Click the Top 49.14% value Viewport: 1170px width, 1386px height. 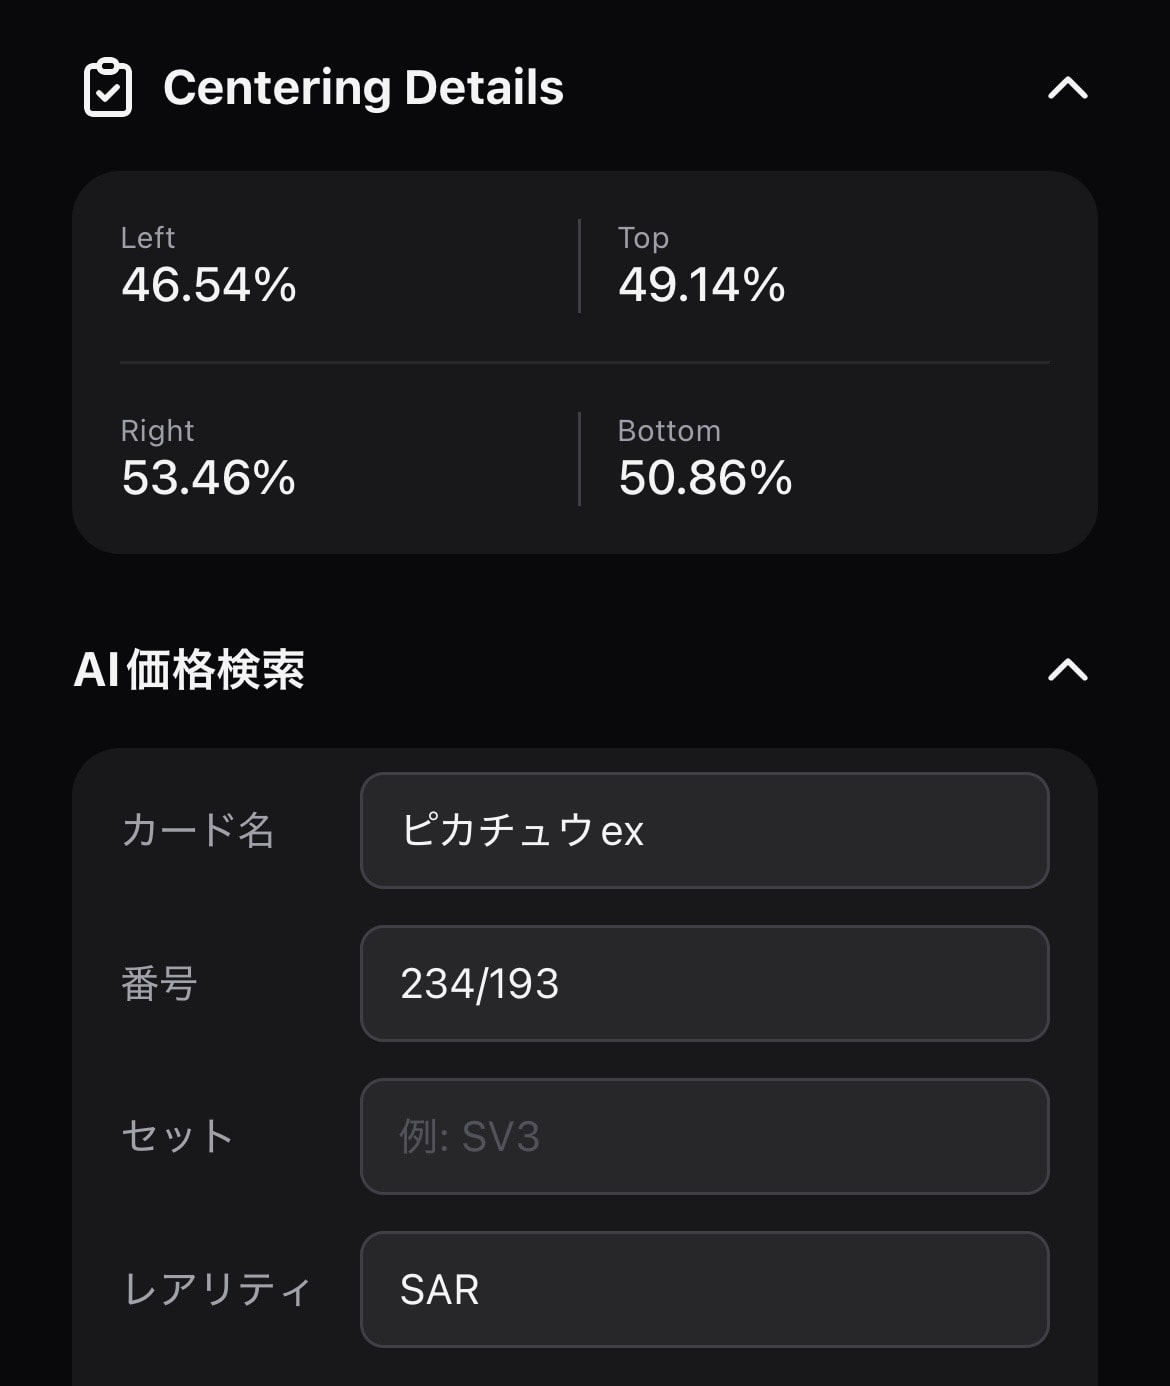point(702,285)
